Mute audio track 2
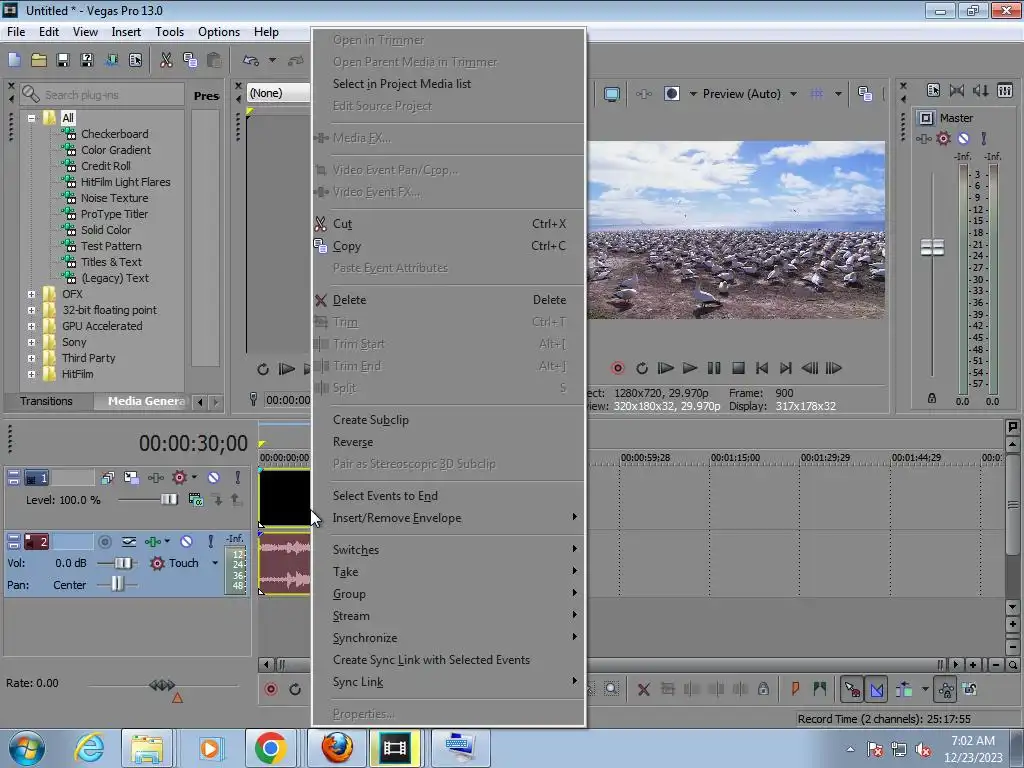 (x=186, y=541)
